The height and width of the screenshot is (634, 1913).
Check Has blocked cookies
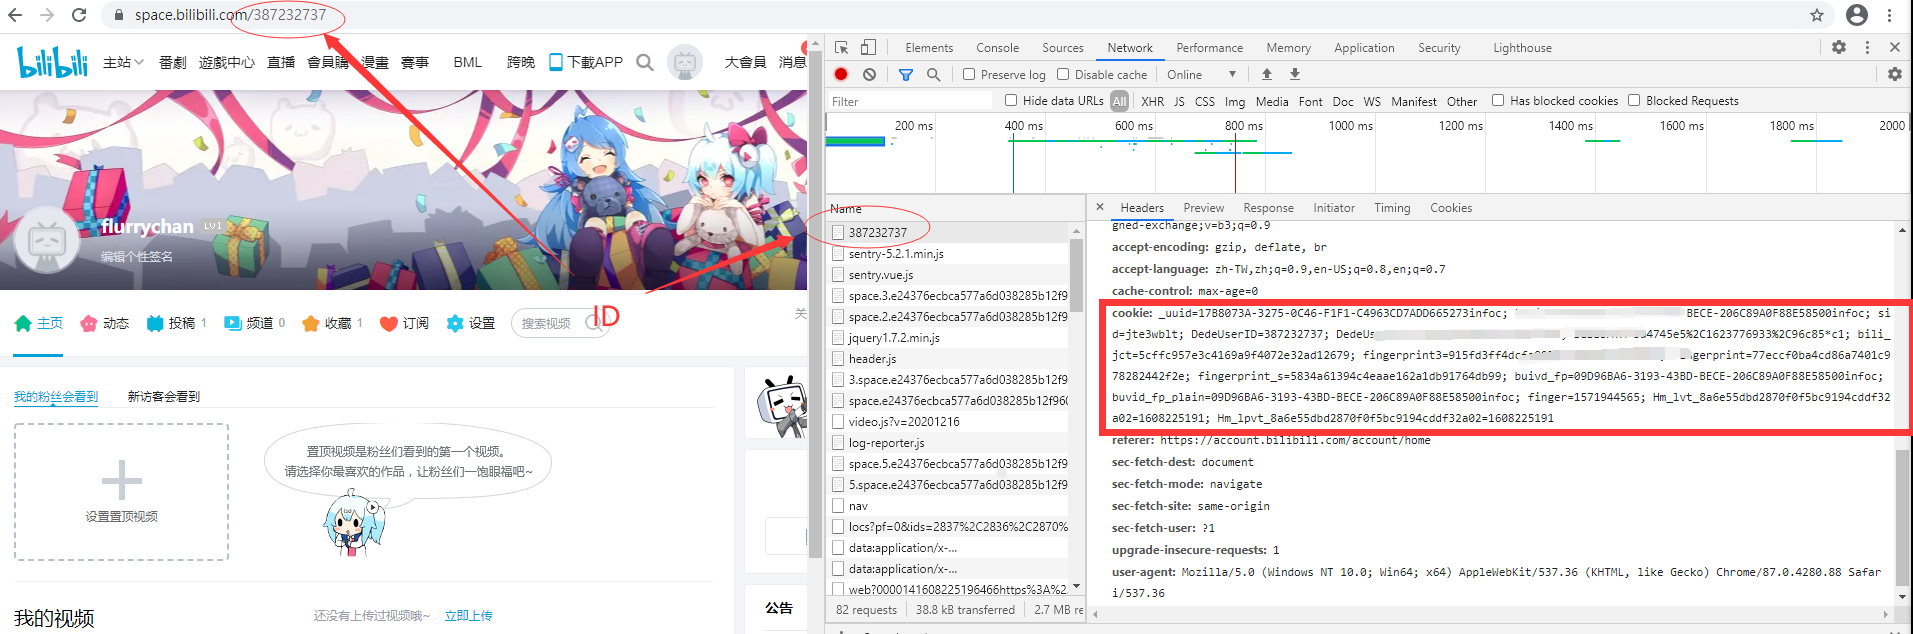click(1498, 100)
